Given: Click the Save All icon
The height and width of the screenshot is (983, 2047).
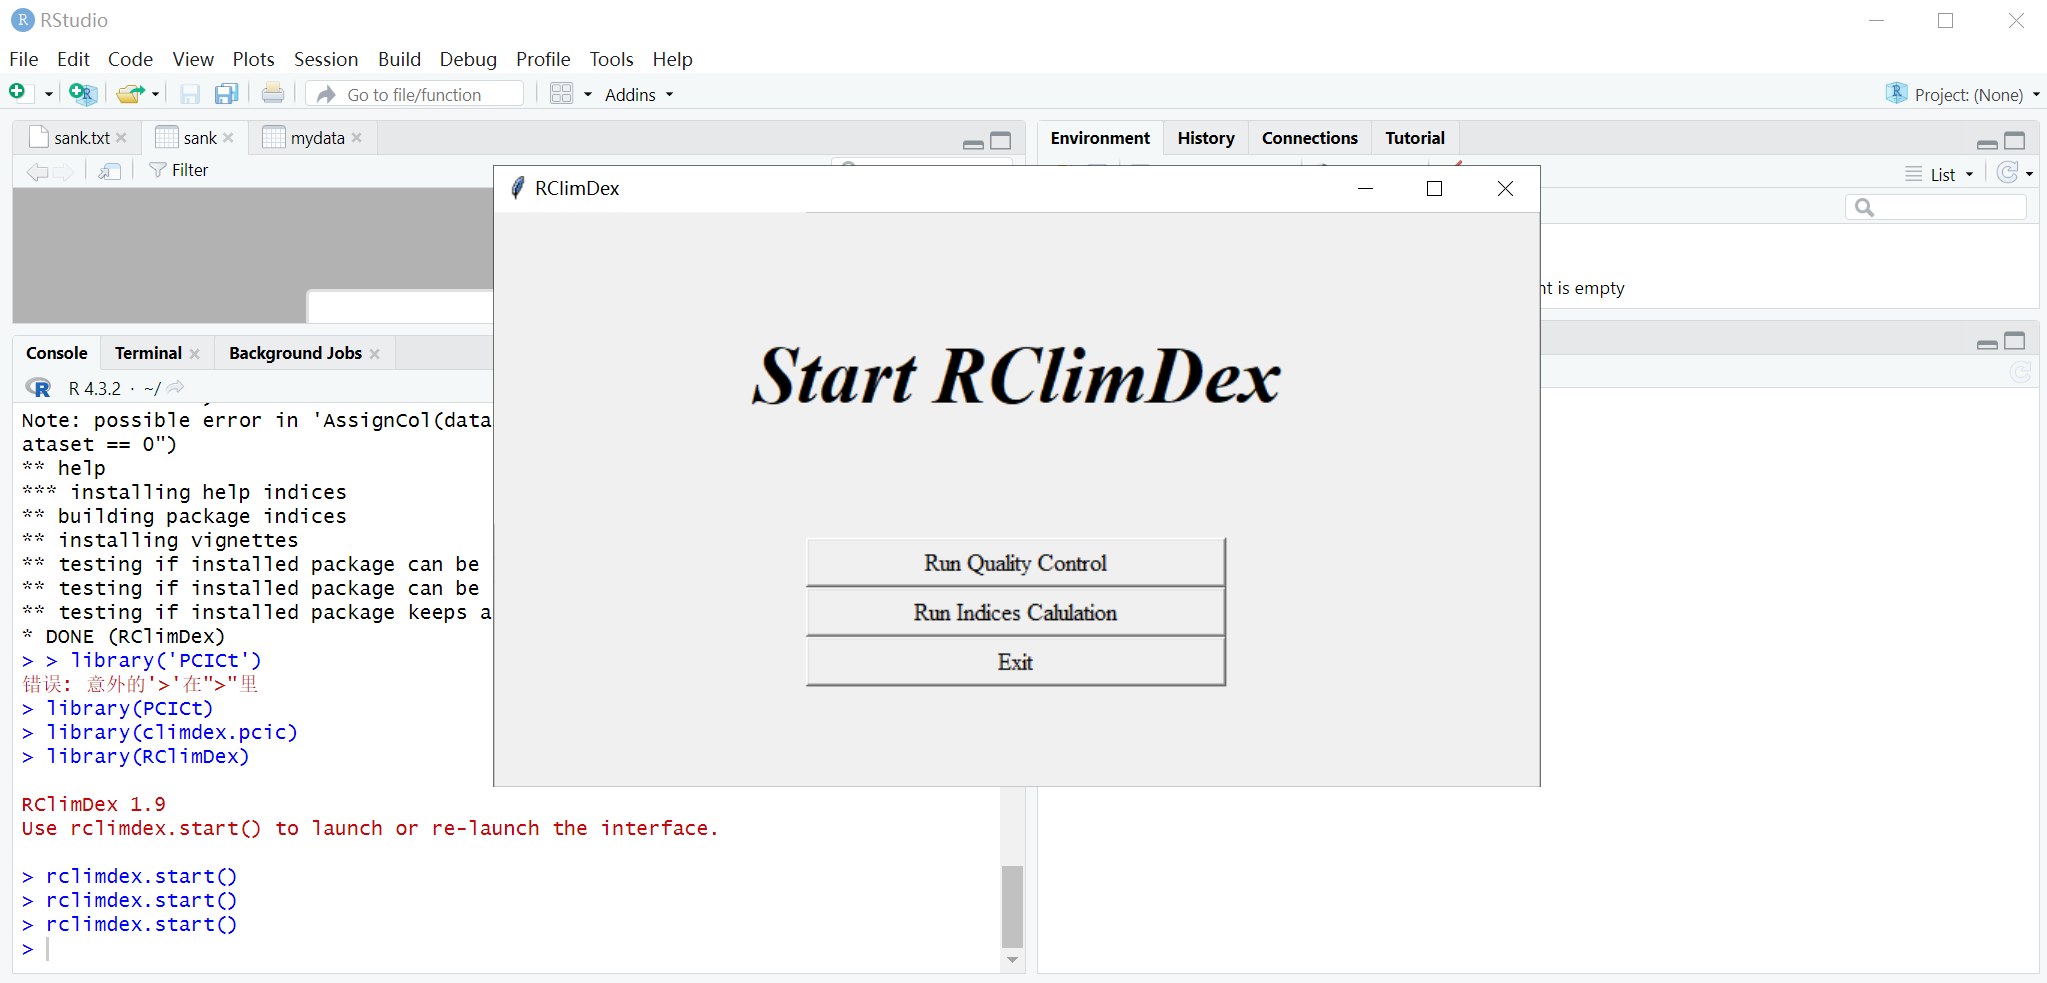Looking at the screenshot, I should pyautogui.click(x=227, y=94).
